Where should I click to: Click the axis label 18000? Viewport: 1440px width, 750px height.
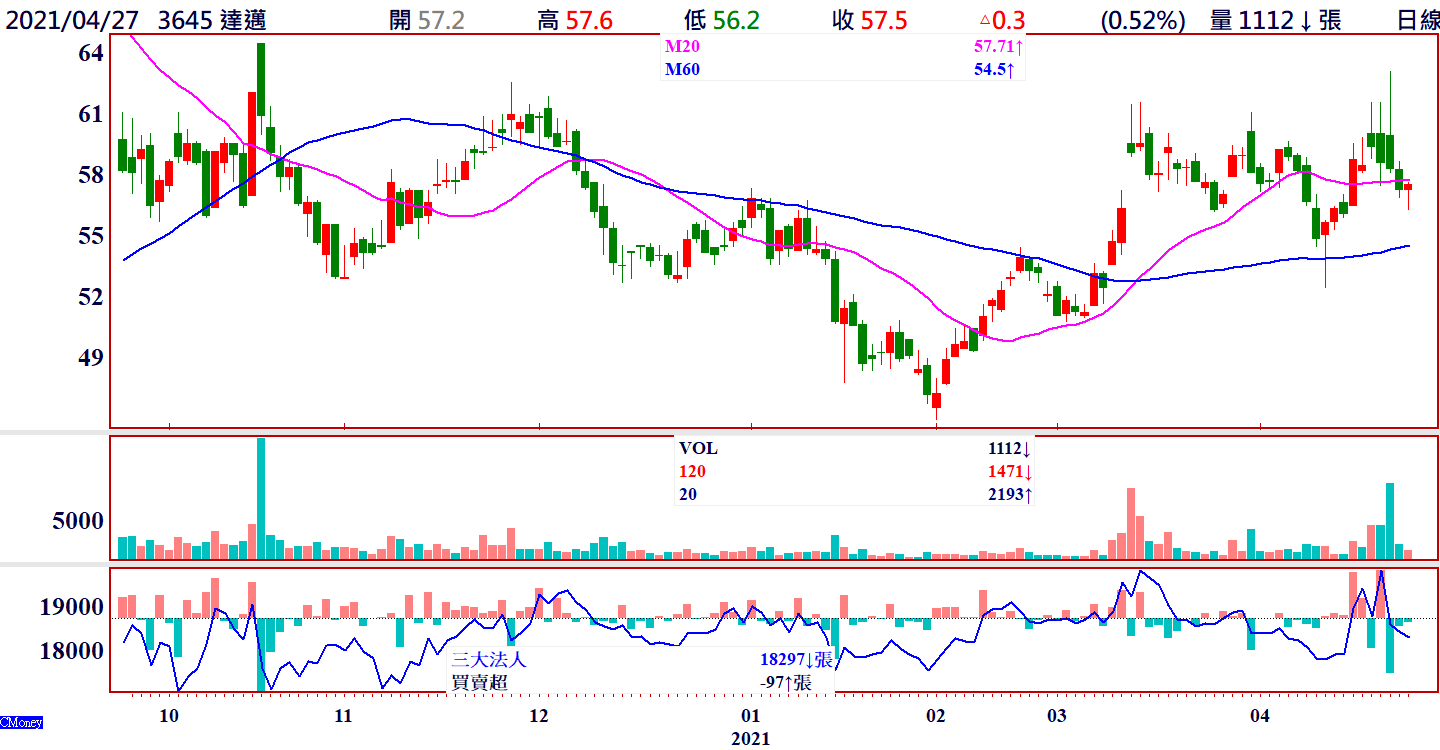(x=71, y=651)
